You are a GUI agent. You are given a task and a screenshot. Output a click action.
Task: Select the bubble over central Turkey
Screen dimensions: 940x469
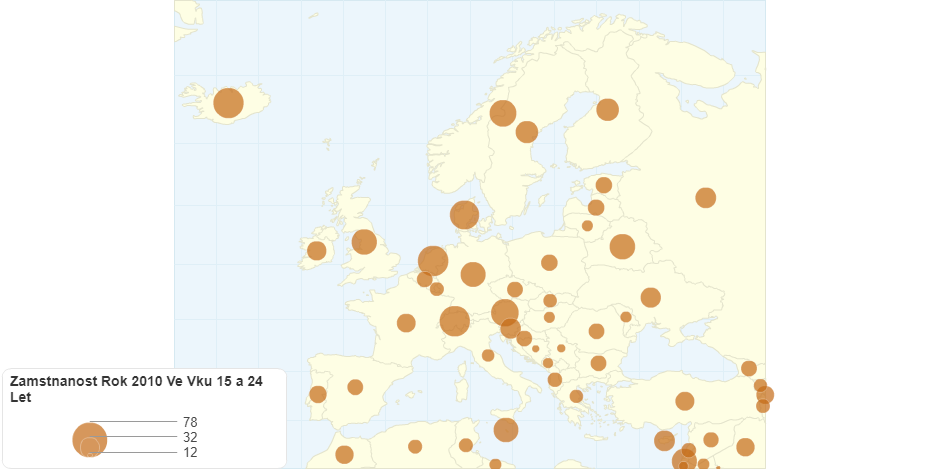click(684, 401)
